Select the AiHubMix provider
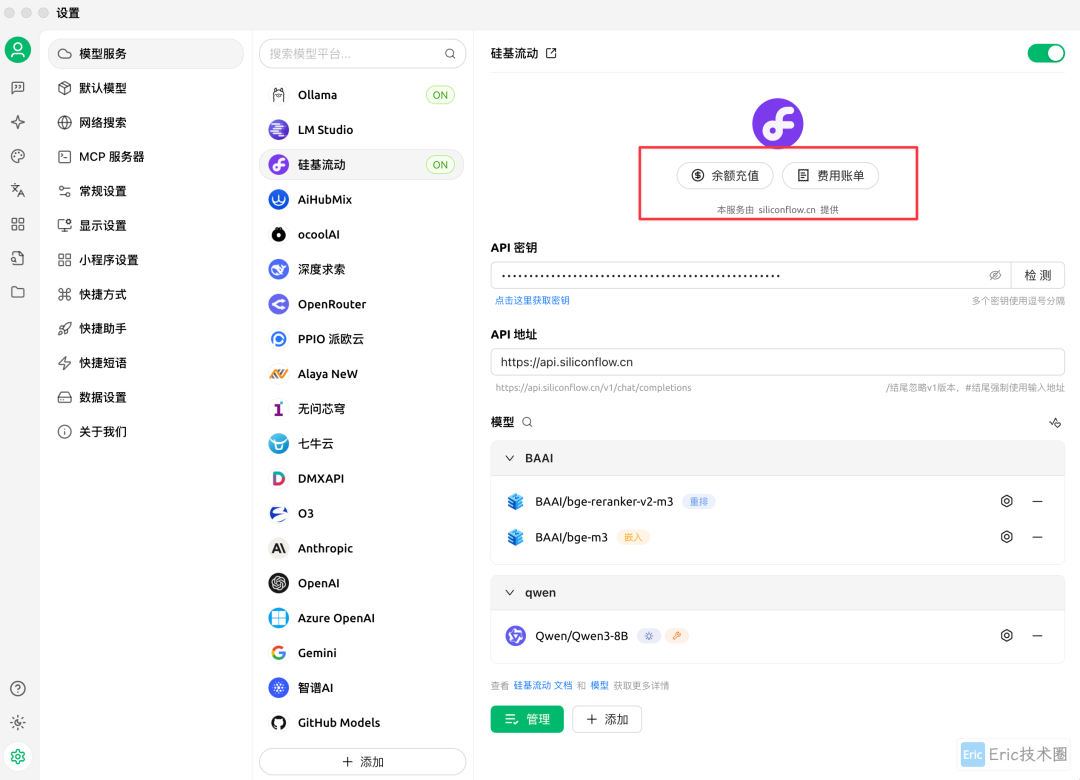The height and width of the screenshot is (780, 1080). (362, 200)
